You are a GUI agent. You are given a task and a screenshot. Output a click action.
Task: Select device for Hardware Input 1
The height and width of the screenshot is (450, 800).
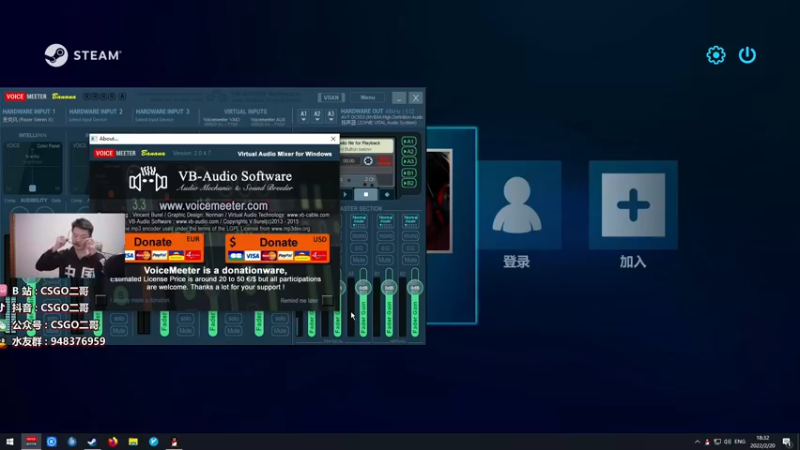(28, 120)
